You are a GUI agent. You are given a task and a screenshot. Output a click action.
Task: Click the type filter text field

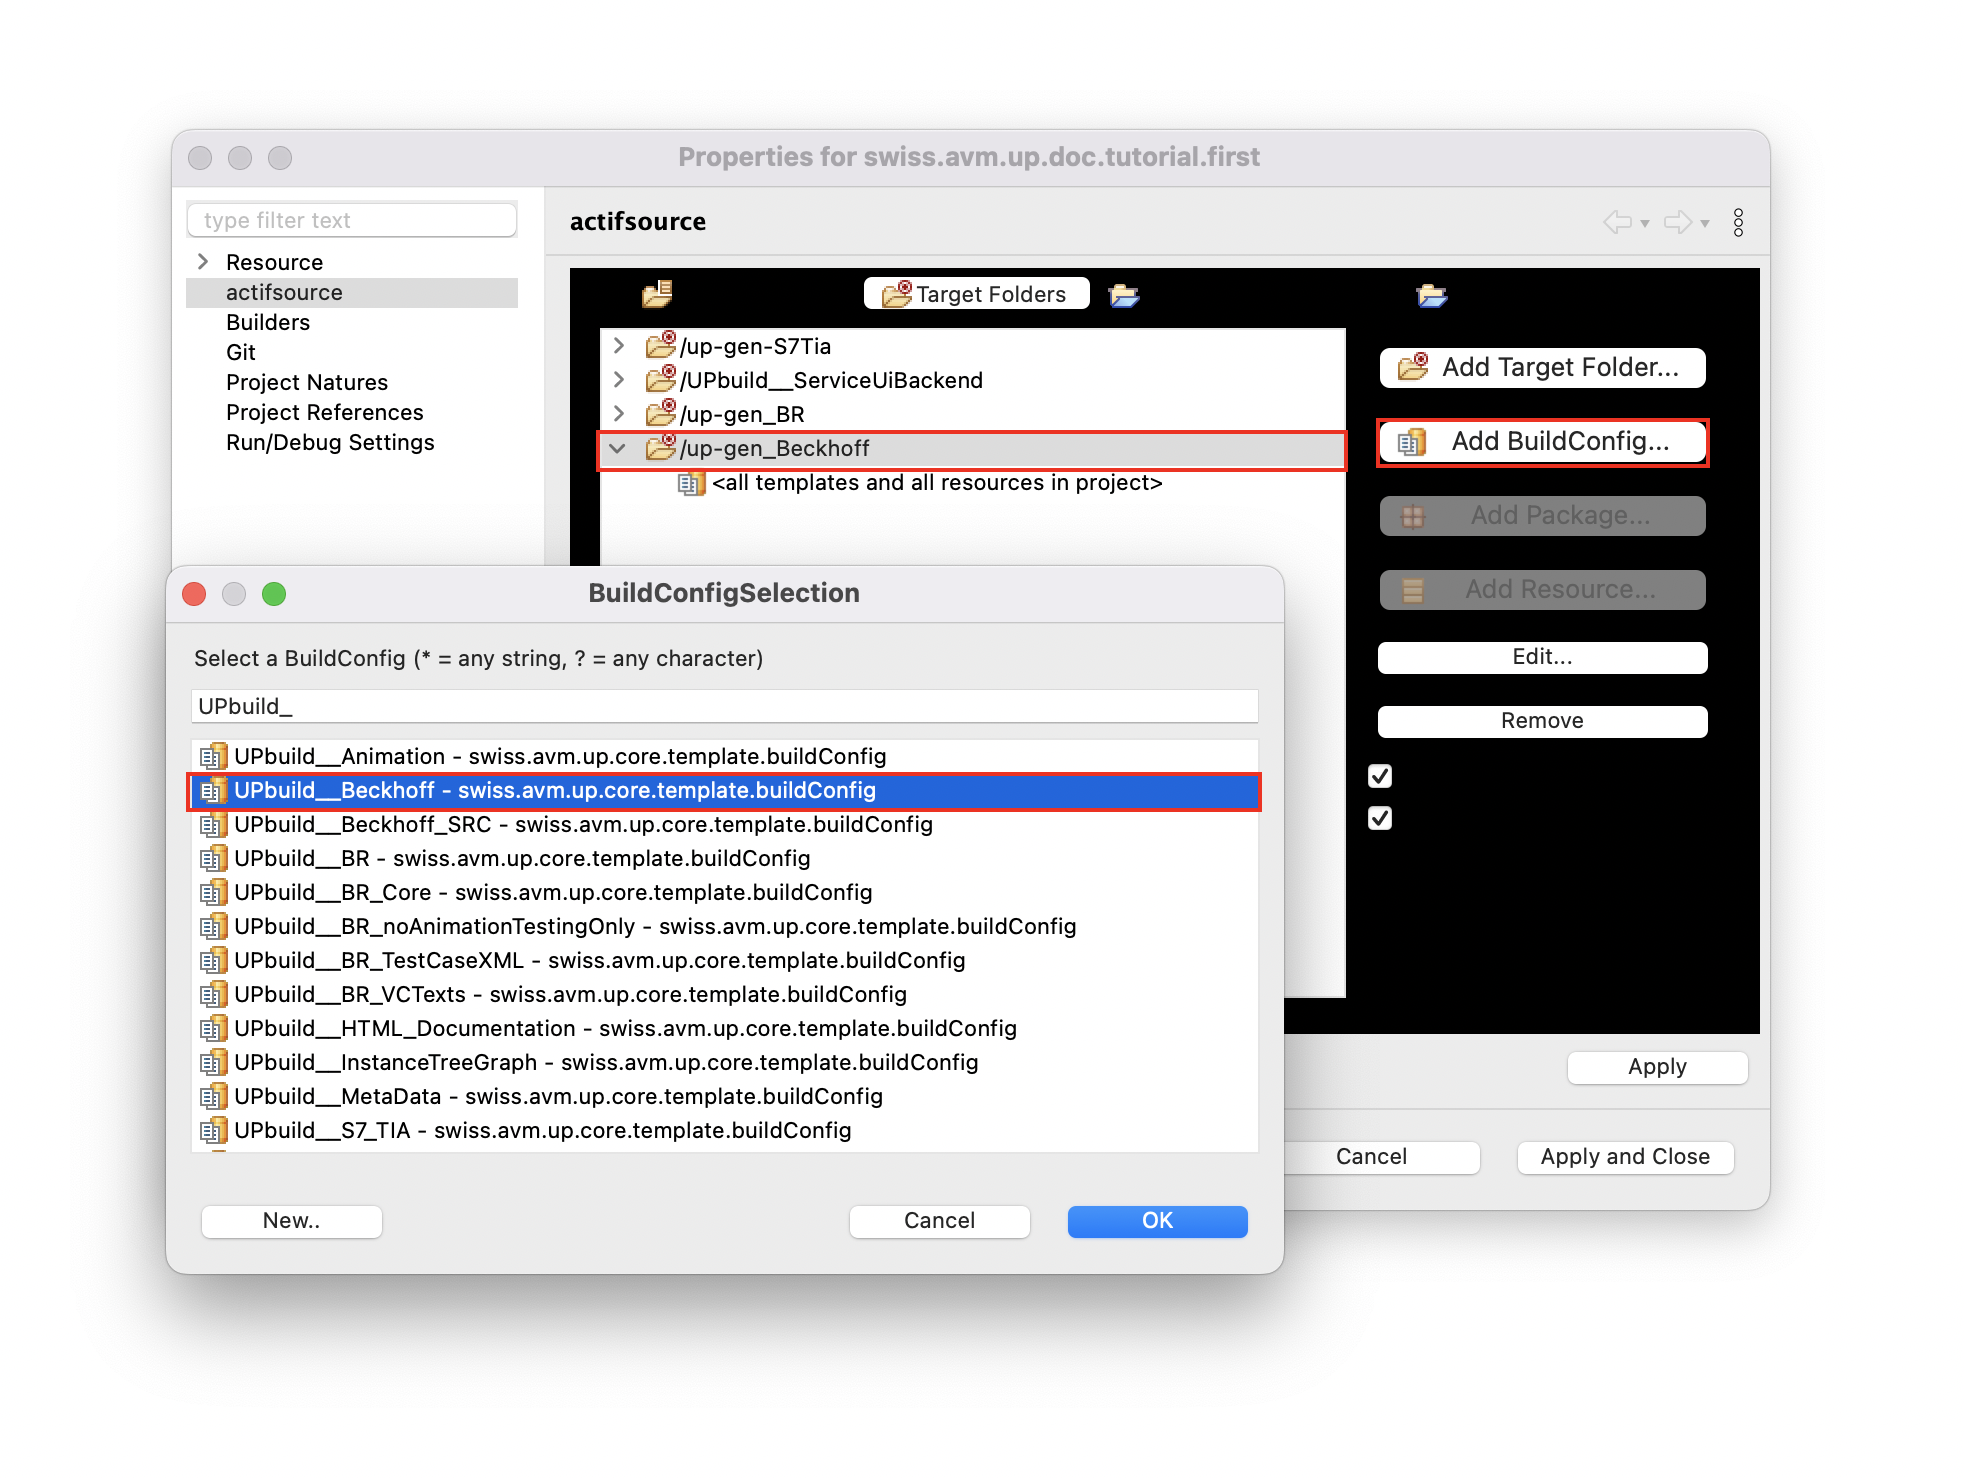click(351, 219)
